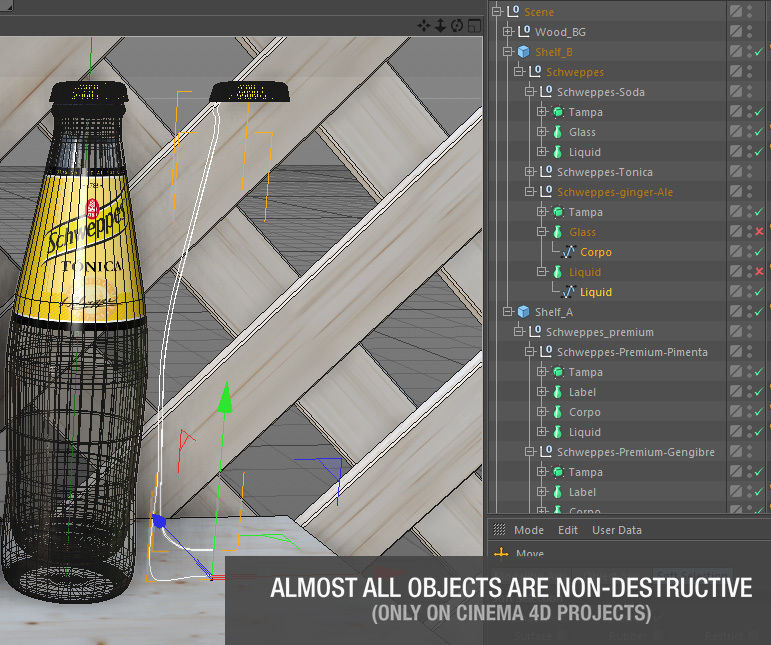771x645 pixels.
Task: Click the blue Z-axis handle
Action: 158,521
